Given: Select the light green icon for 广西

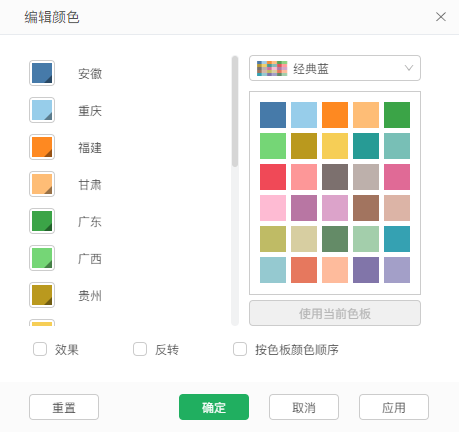Looking at the screenshot, I should point(42,258).
